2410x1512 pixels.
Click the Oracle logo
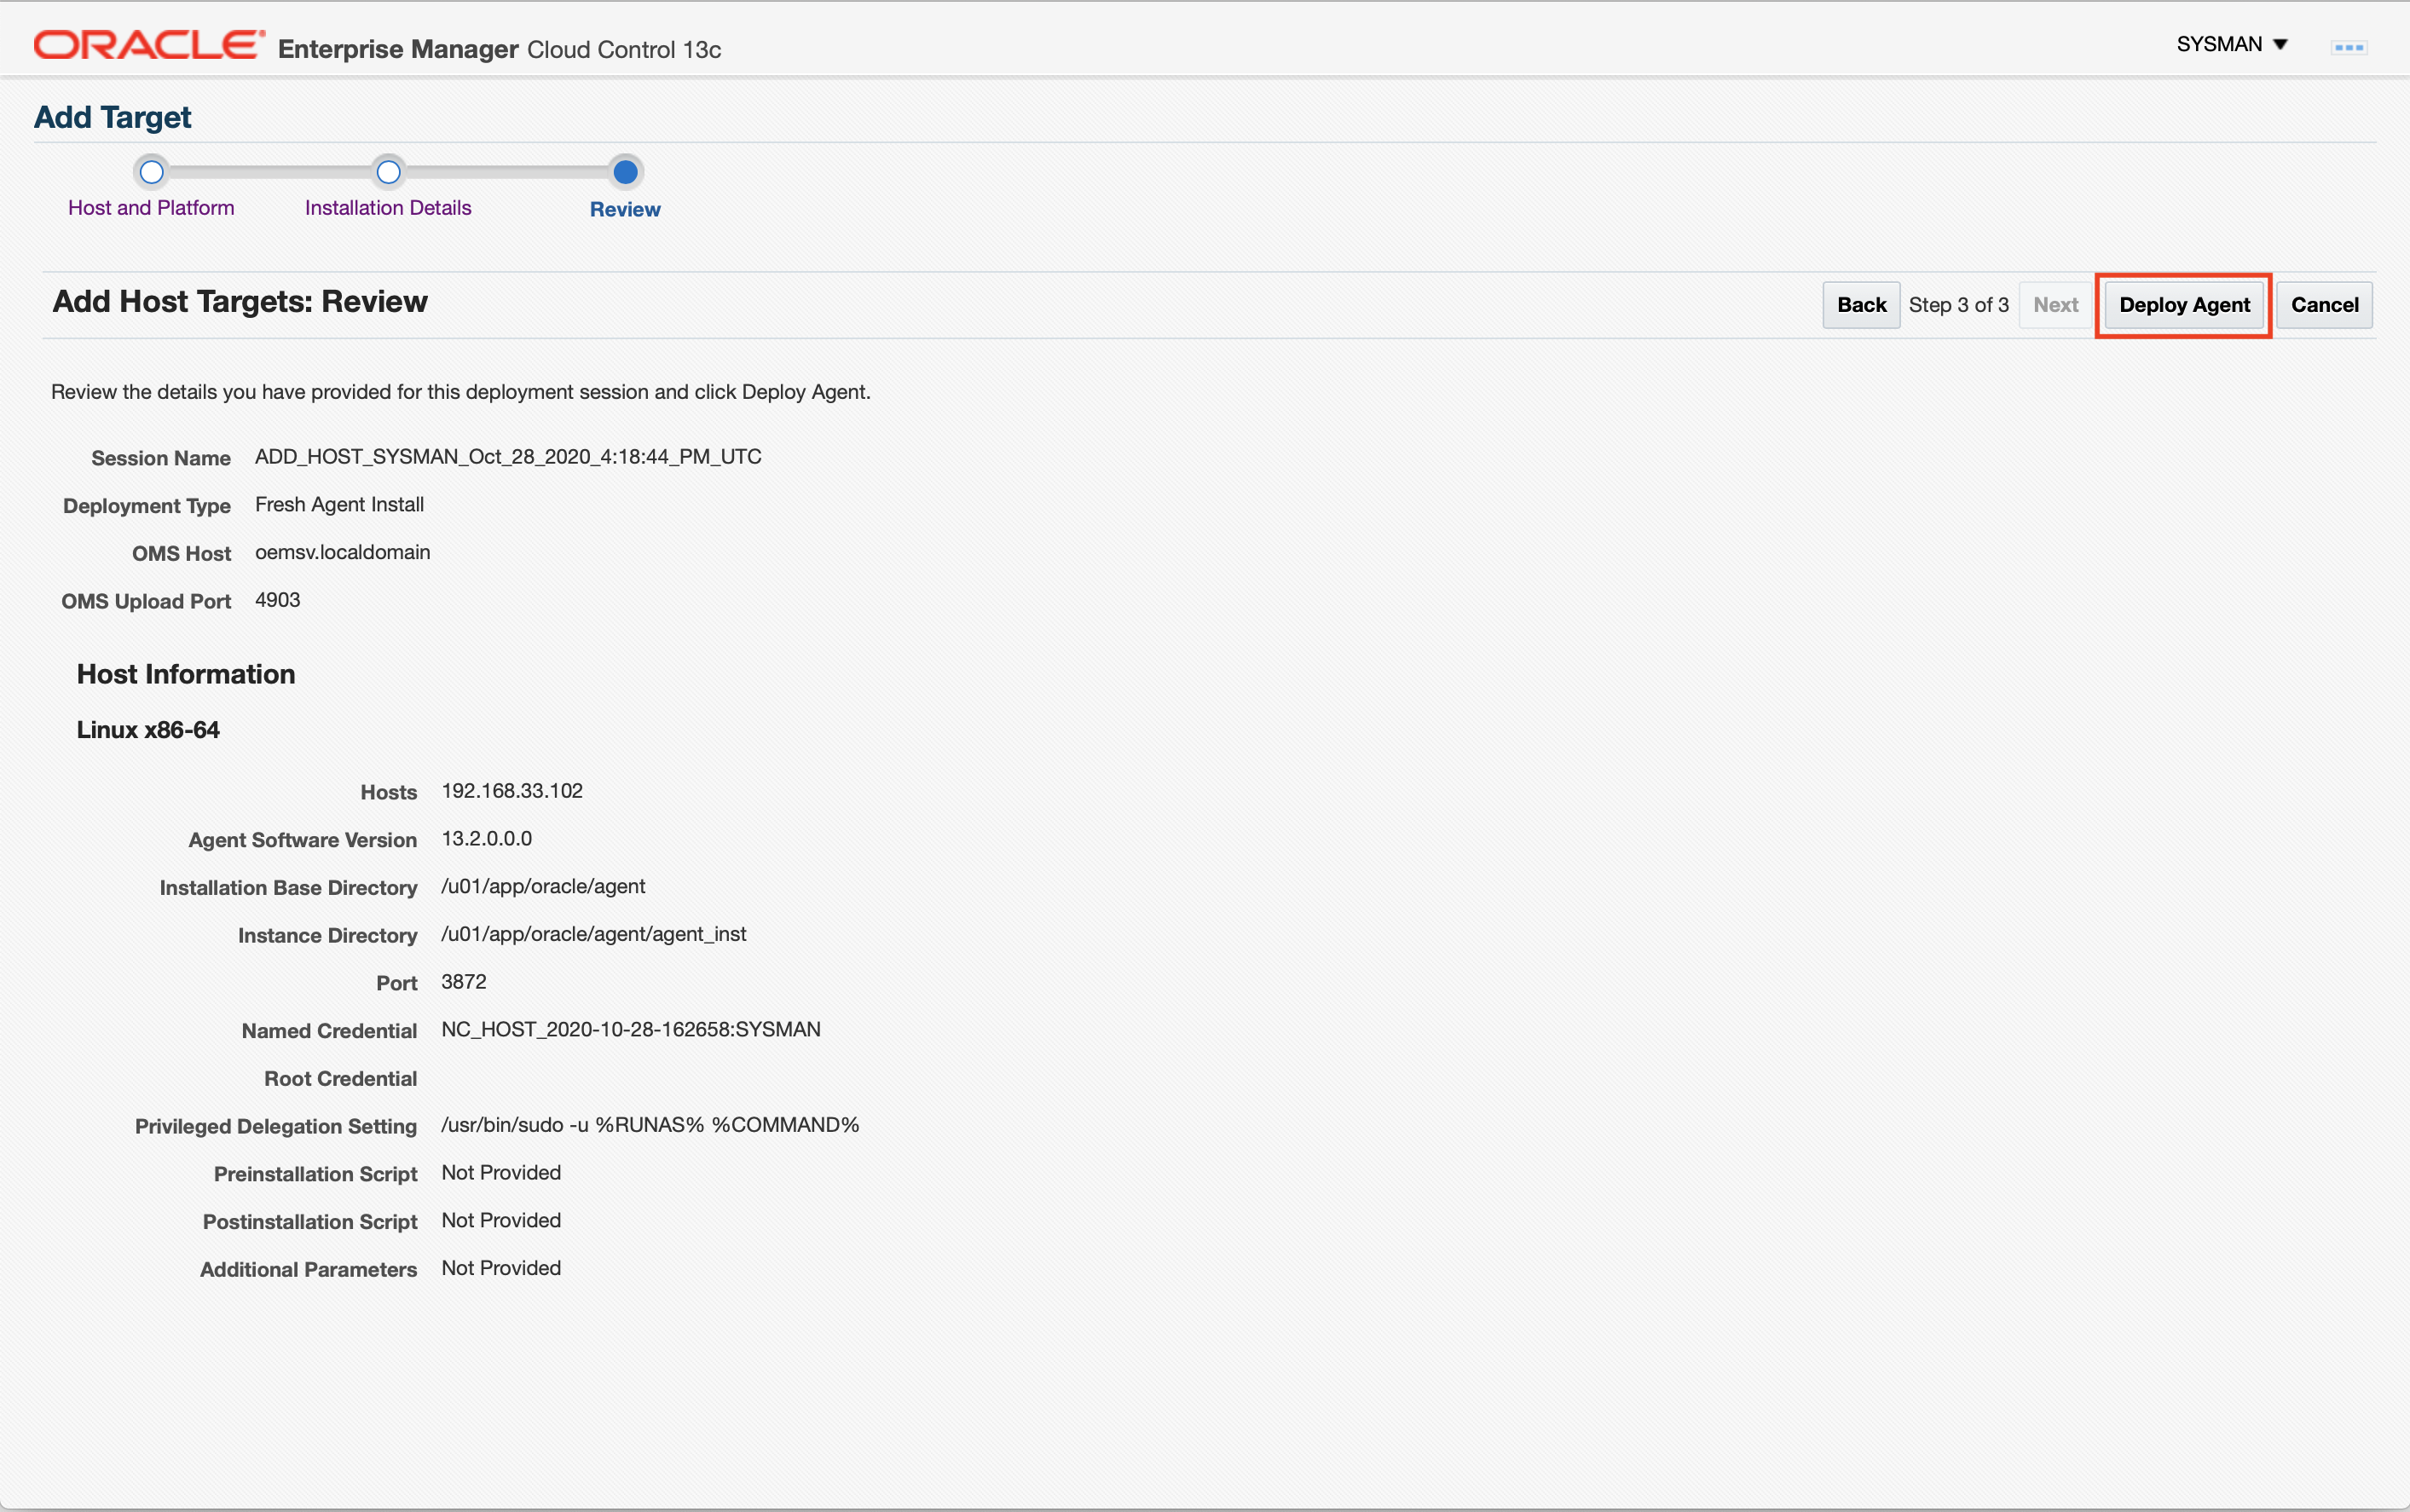pyautogui.click(x=149, y=45)
